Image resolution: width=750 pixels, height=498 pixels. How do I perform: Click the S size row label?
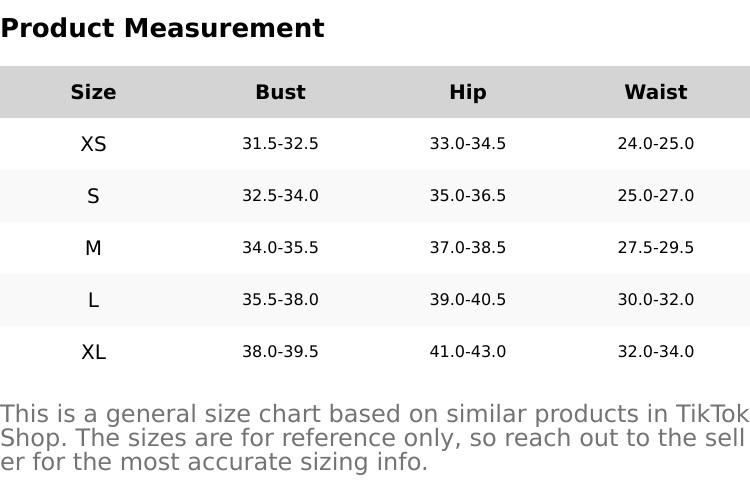[93, 197]
